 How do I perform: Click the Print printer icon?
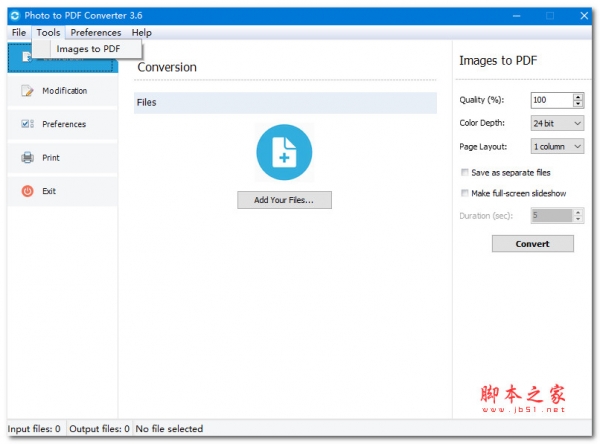[27, 157]
